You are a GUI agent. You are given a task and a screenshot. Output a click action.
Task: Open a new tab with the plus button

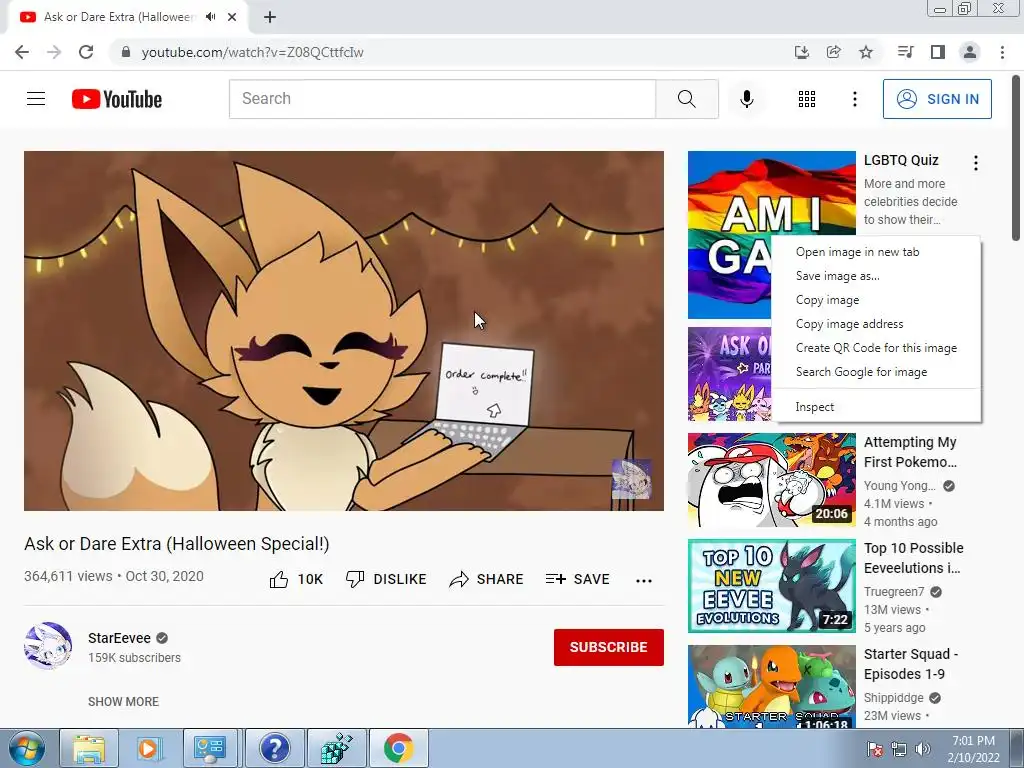click(x=270, y=17)
